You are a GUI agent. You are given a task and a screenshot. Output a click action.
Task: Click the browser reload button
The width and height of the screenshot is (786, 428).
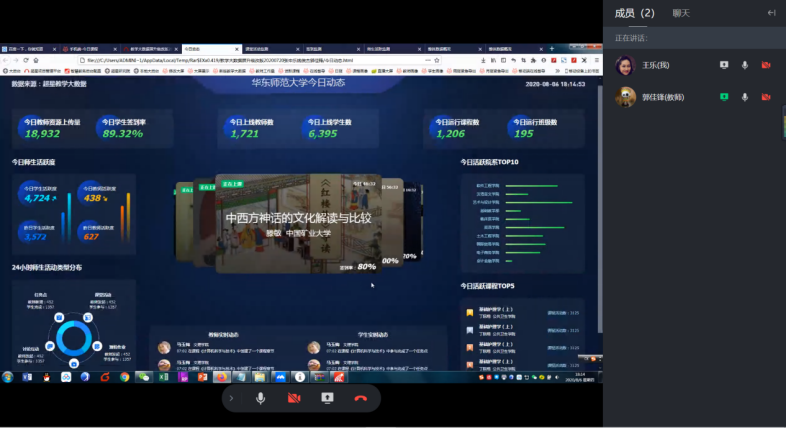[26, 60]
